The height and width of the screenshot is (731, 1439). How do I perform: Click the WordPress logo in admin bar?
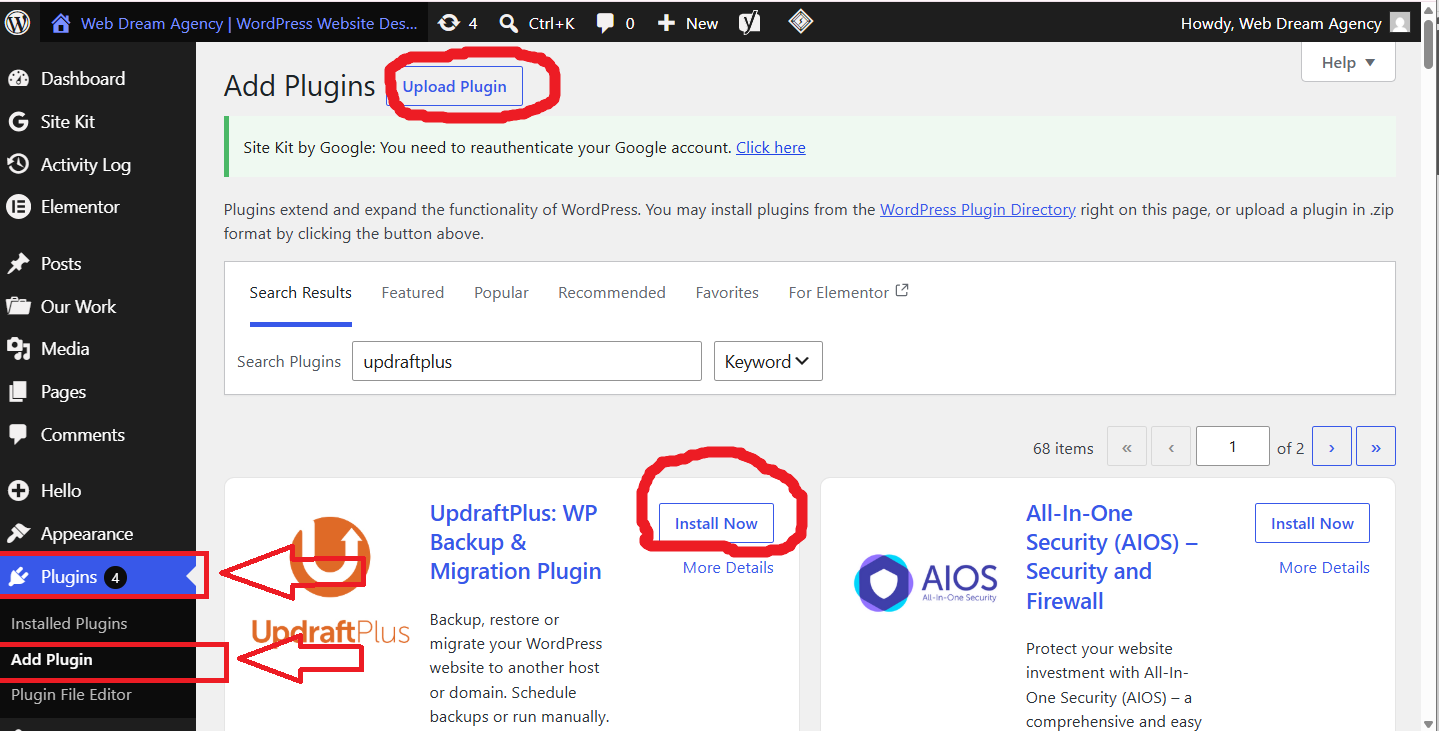(17, 23)
